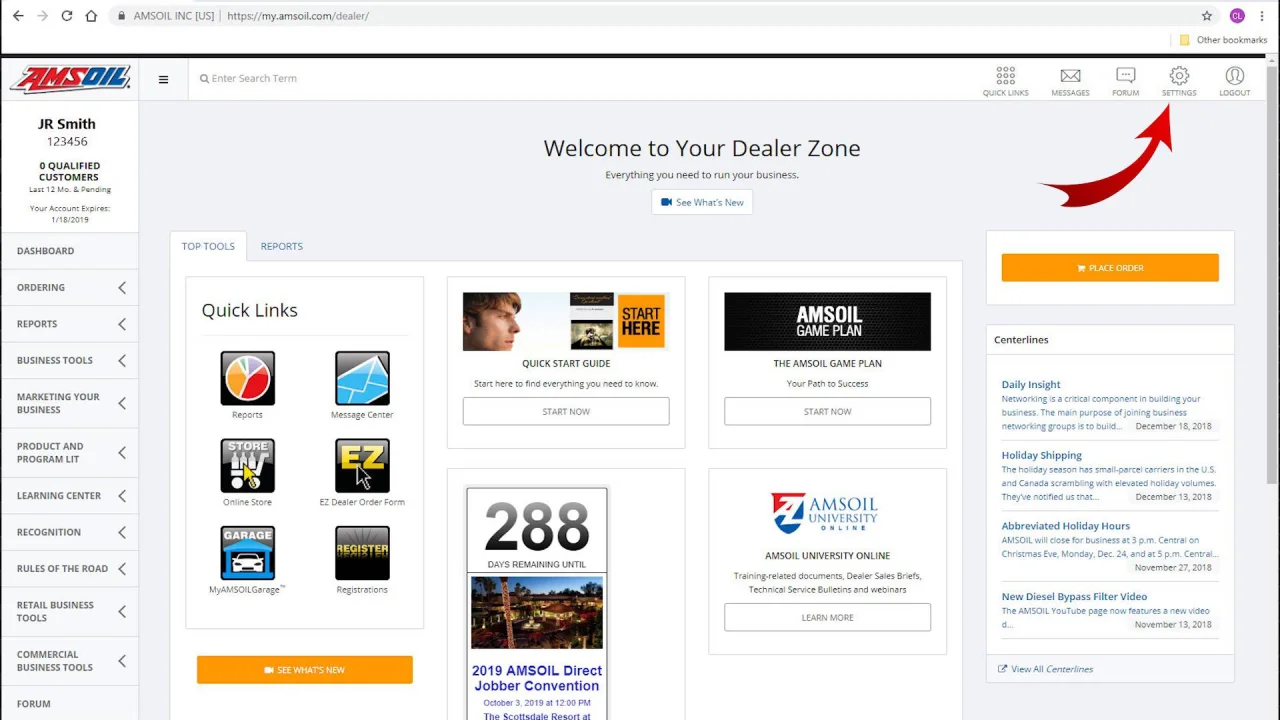Image resolution: width=1280 pixels, height=720 pixels.
Task: Click the AMSOIL University Online logo
Action: pyautogui.click(x=827, y=513)
